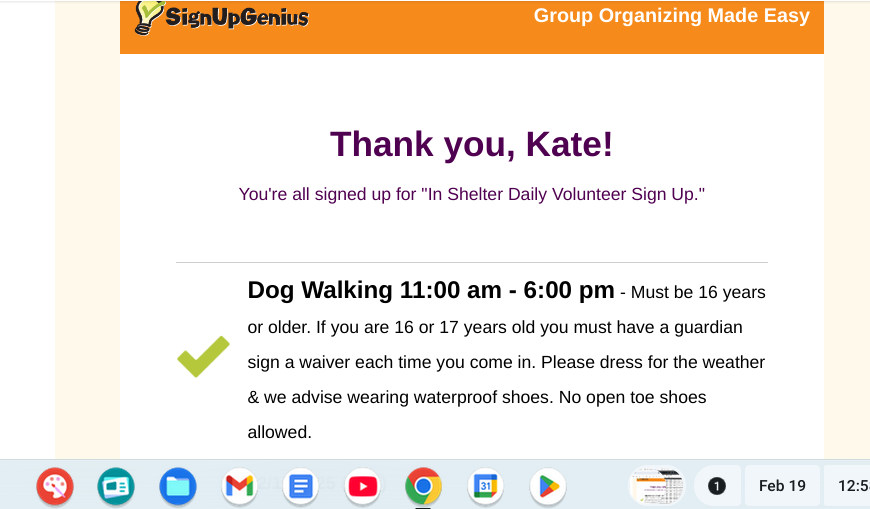Viewport: 870px width, 509px height.
Task: Launch Google Docs from the shelf
Action: pos(300,487)
